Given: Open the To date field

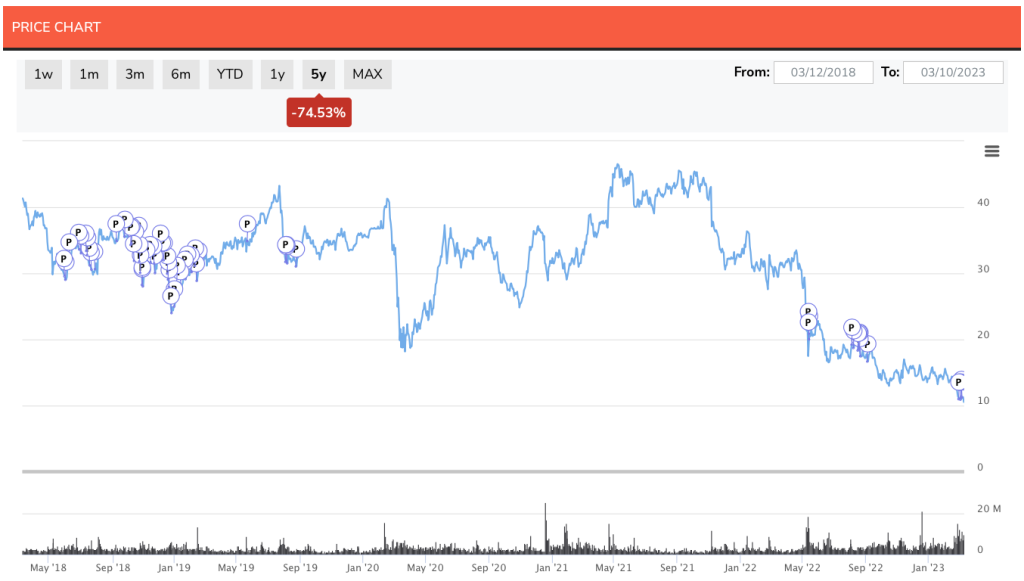Looking at the screenshot, I should pyautogui.click(x=952, y=72).
